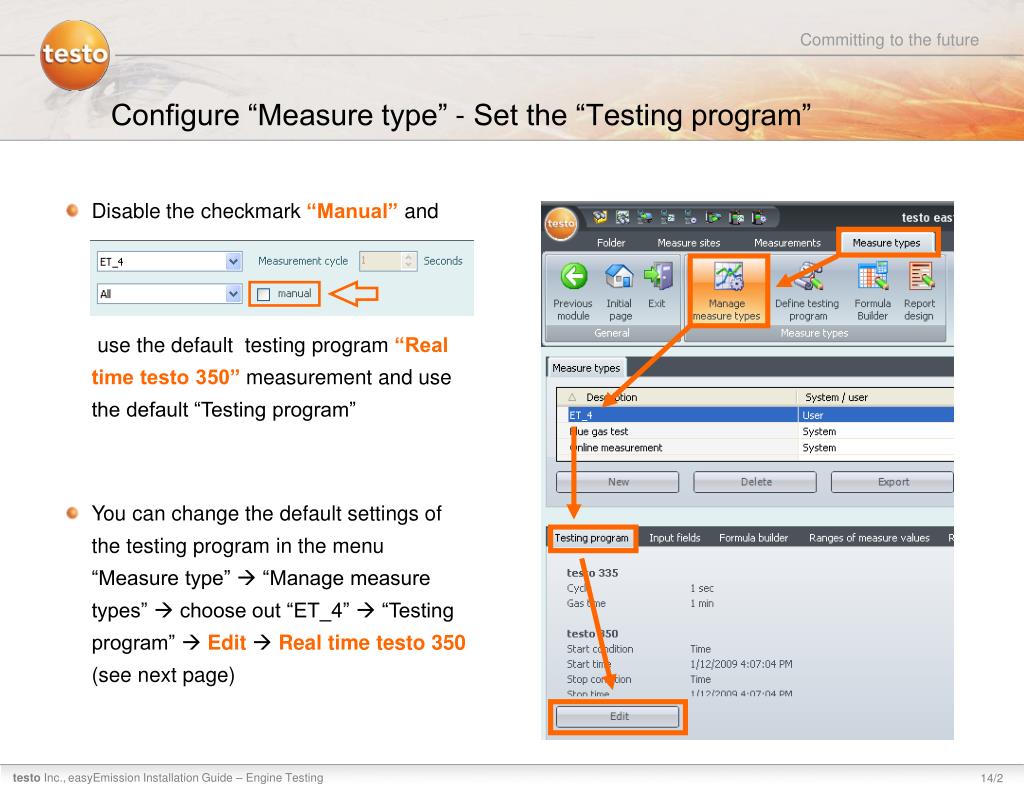Click the 1 min gas time value
This screenshot has height=791, width=1024.
click(x=702, y=604)
